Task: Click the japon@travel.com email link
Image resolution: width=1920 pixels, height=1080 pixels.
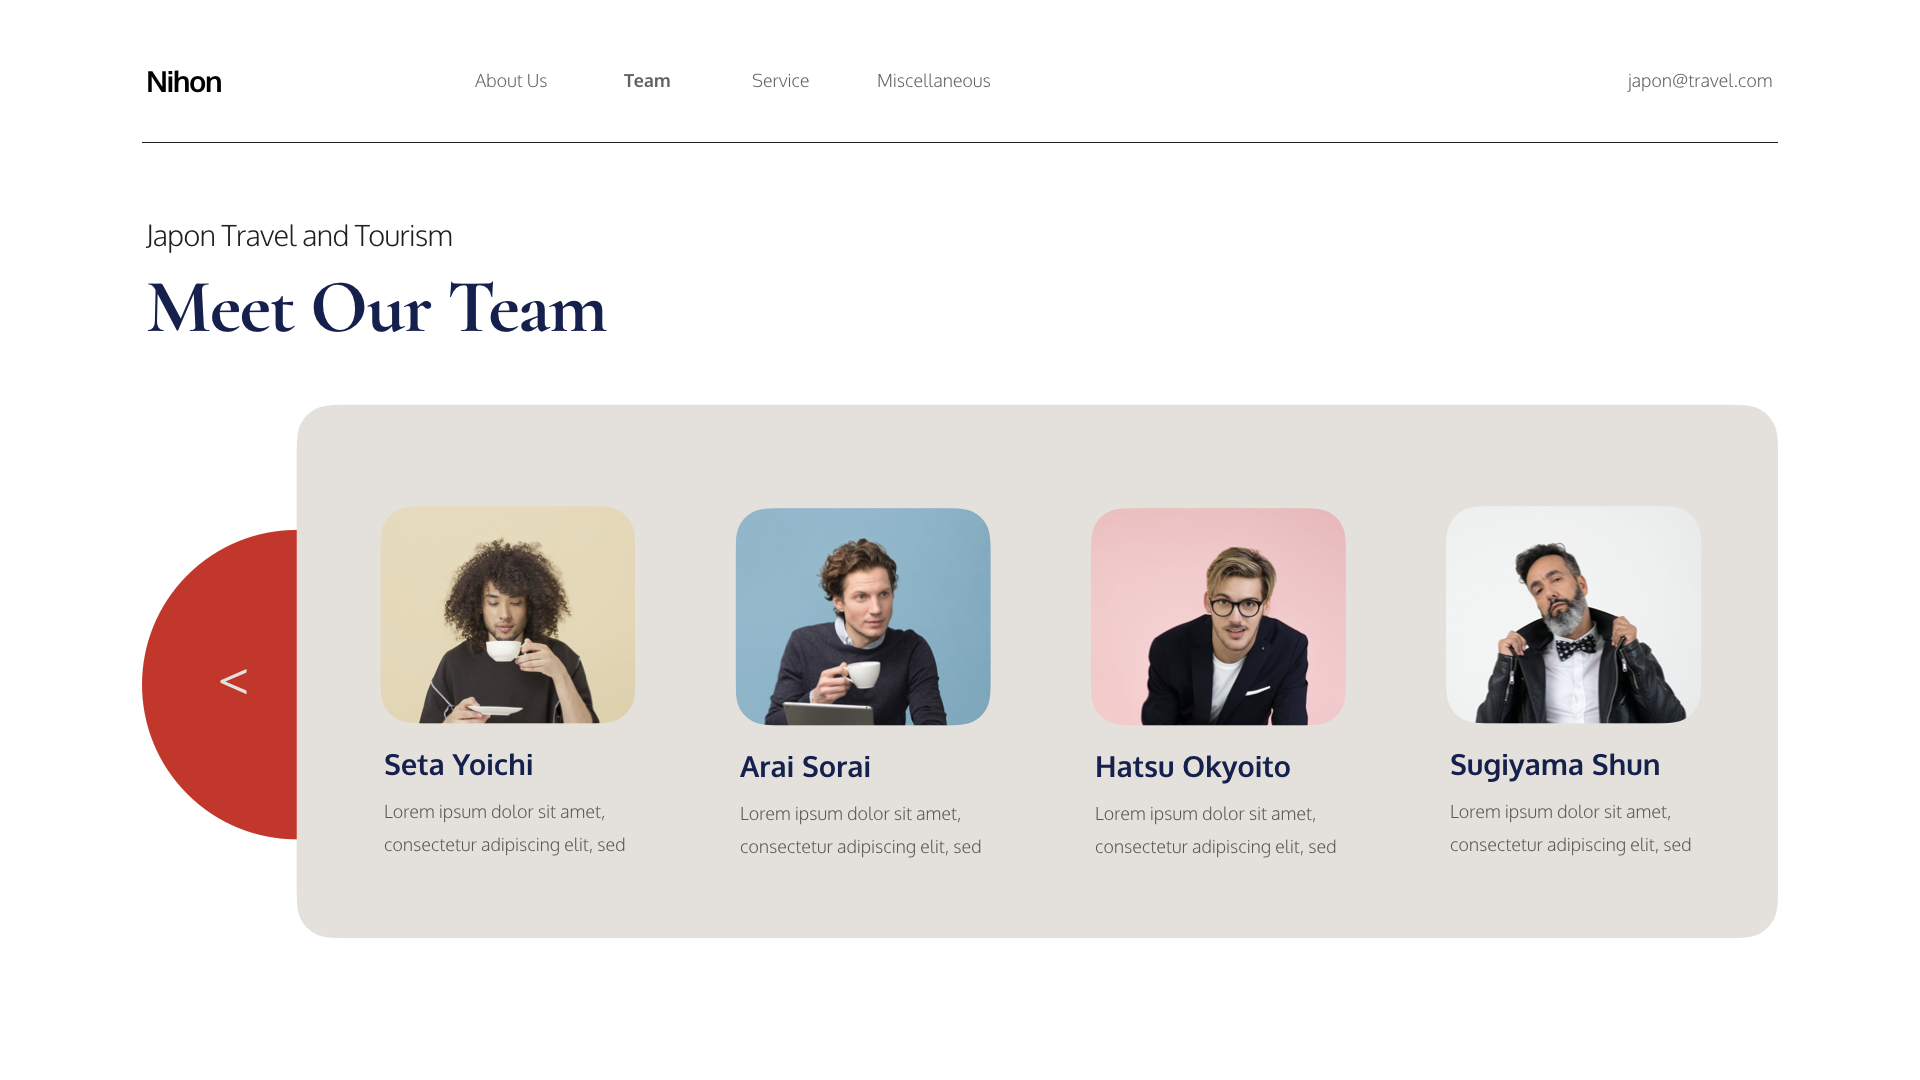Action: point(1699,80)
